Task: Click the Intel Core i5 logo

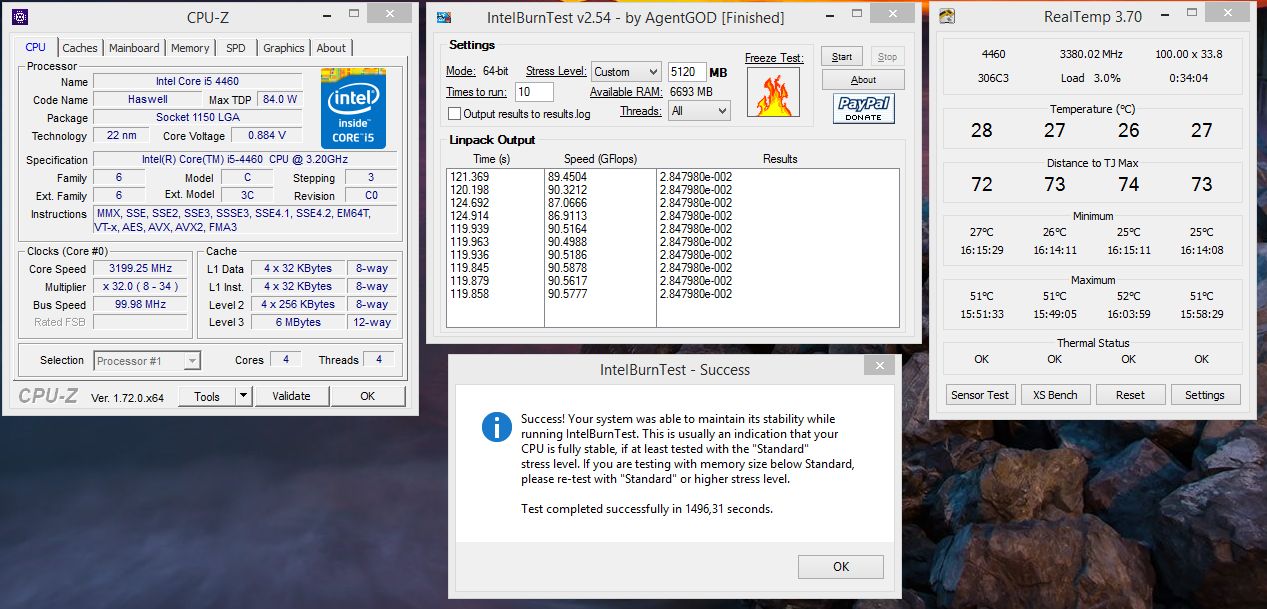Action: tap(353, 109)
